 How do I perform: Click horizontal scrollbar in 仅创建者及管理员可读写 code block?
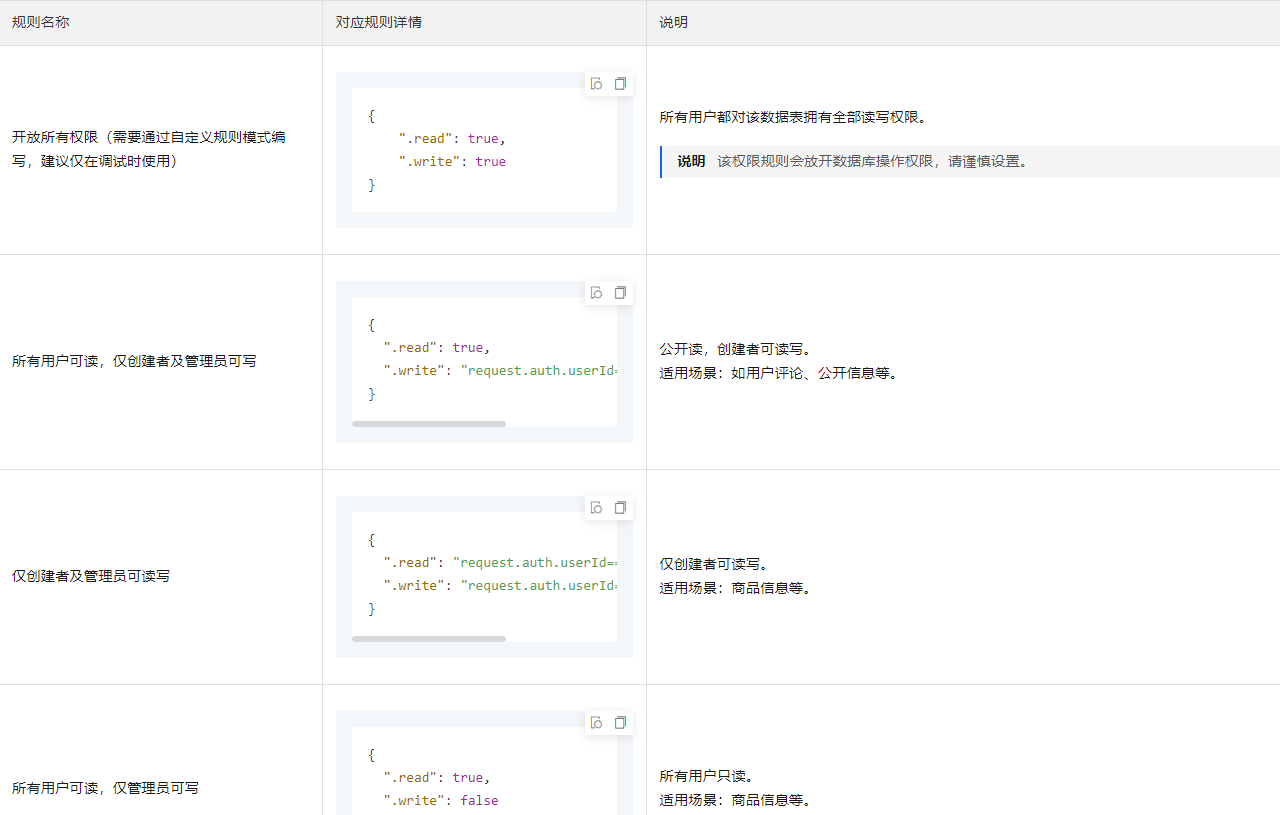click(429, 639)
